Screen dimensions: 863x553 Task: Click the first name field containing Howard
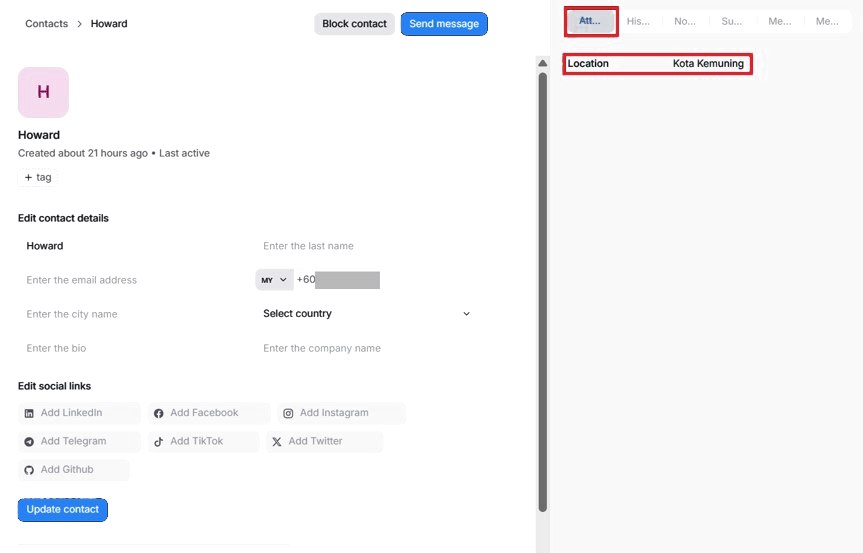[132, 246]
